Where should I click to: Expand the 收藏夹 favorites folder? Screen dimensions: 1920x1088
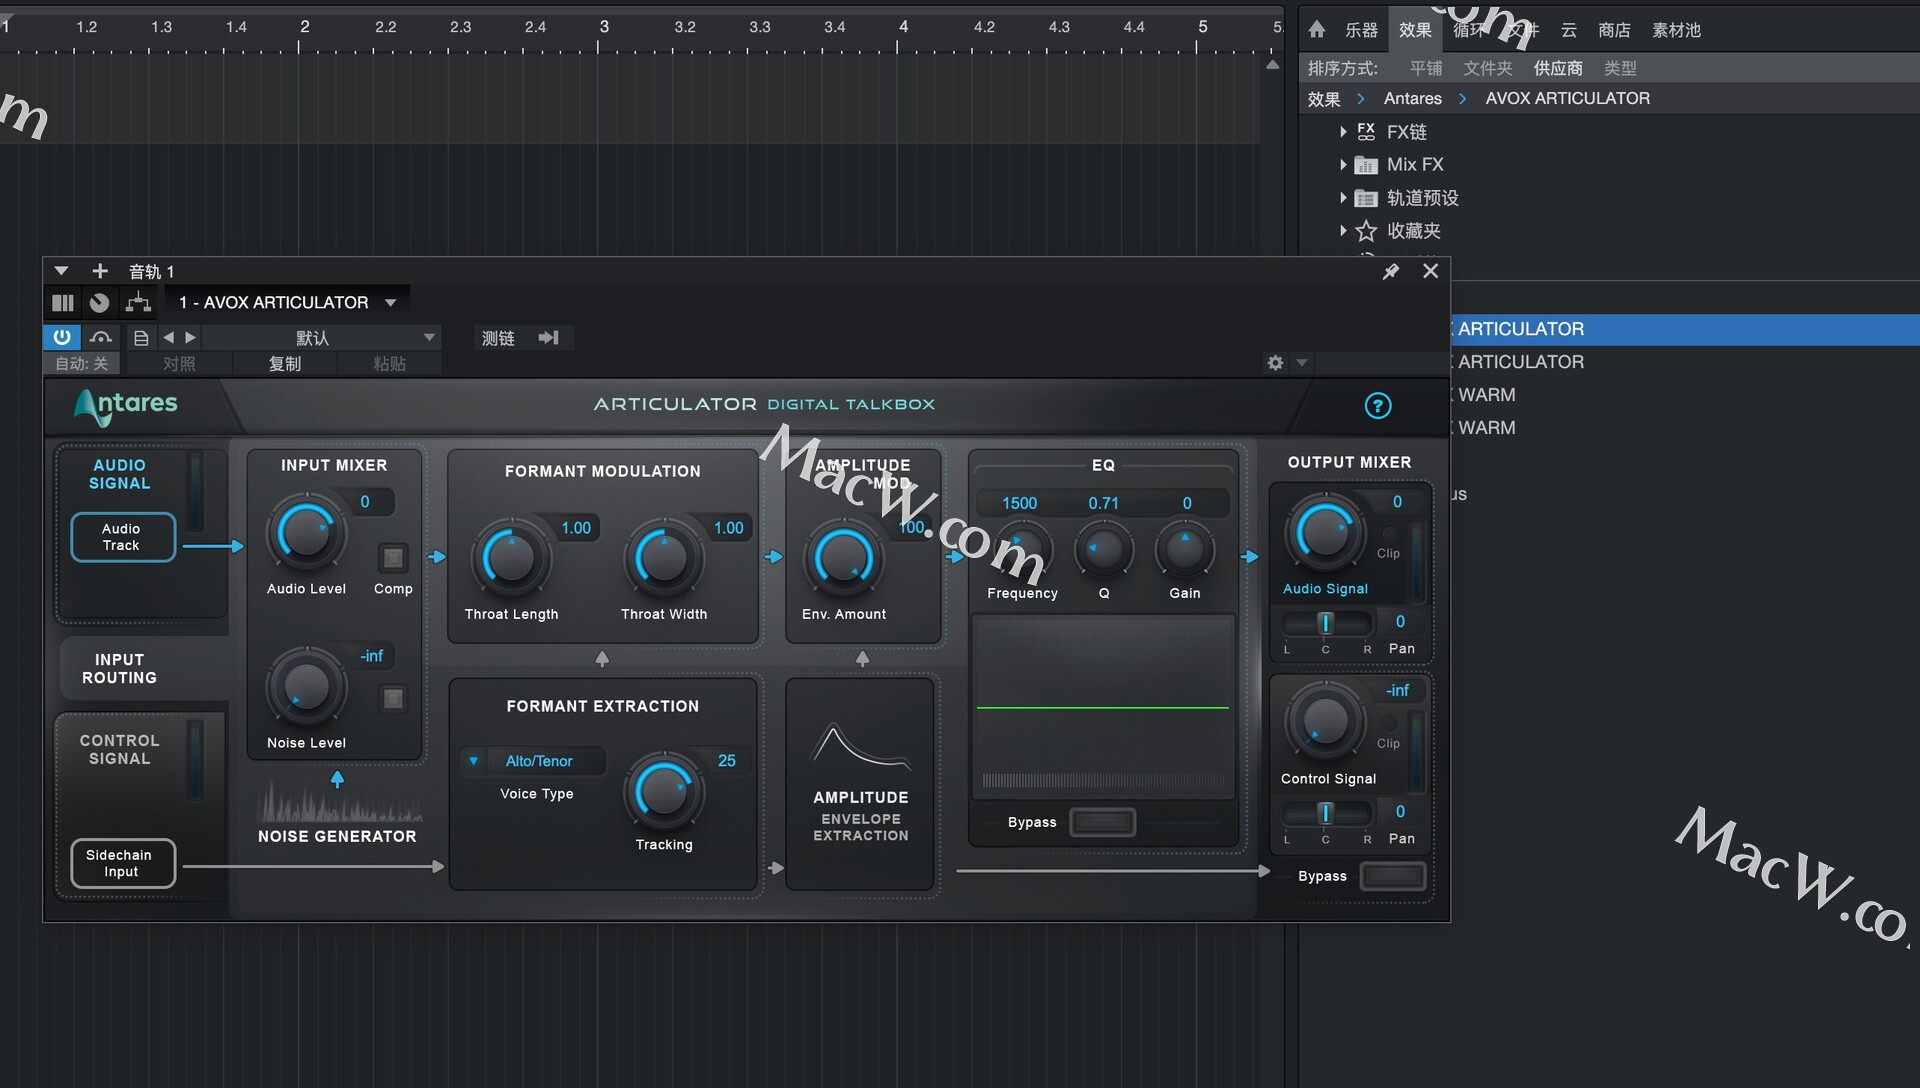tap(1343, 231)
